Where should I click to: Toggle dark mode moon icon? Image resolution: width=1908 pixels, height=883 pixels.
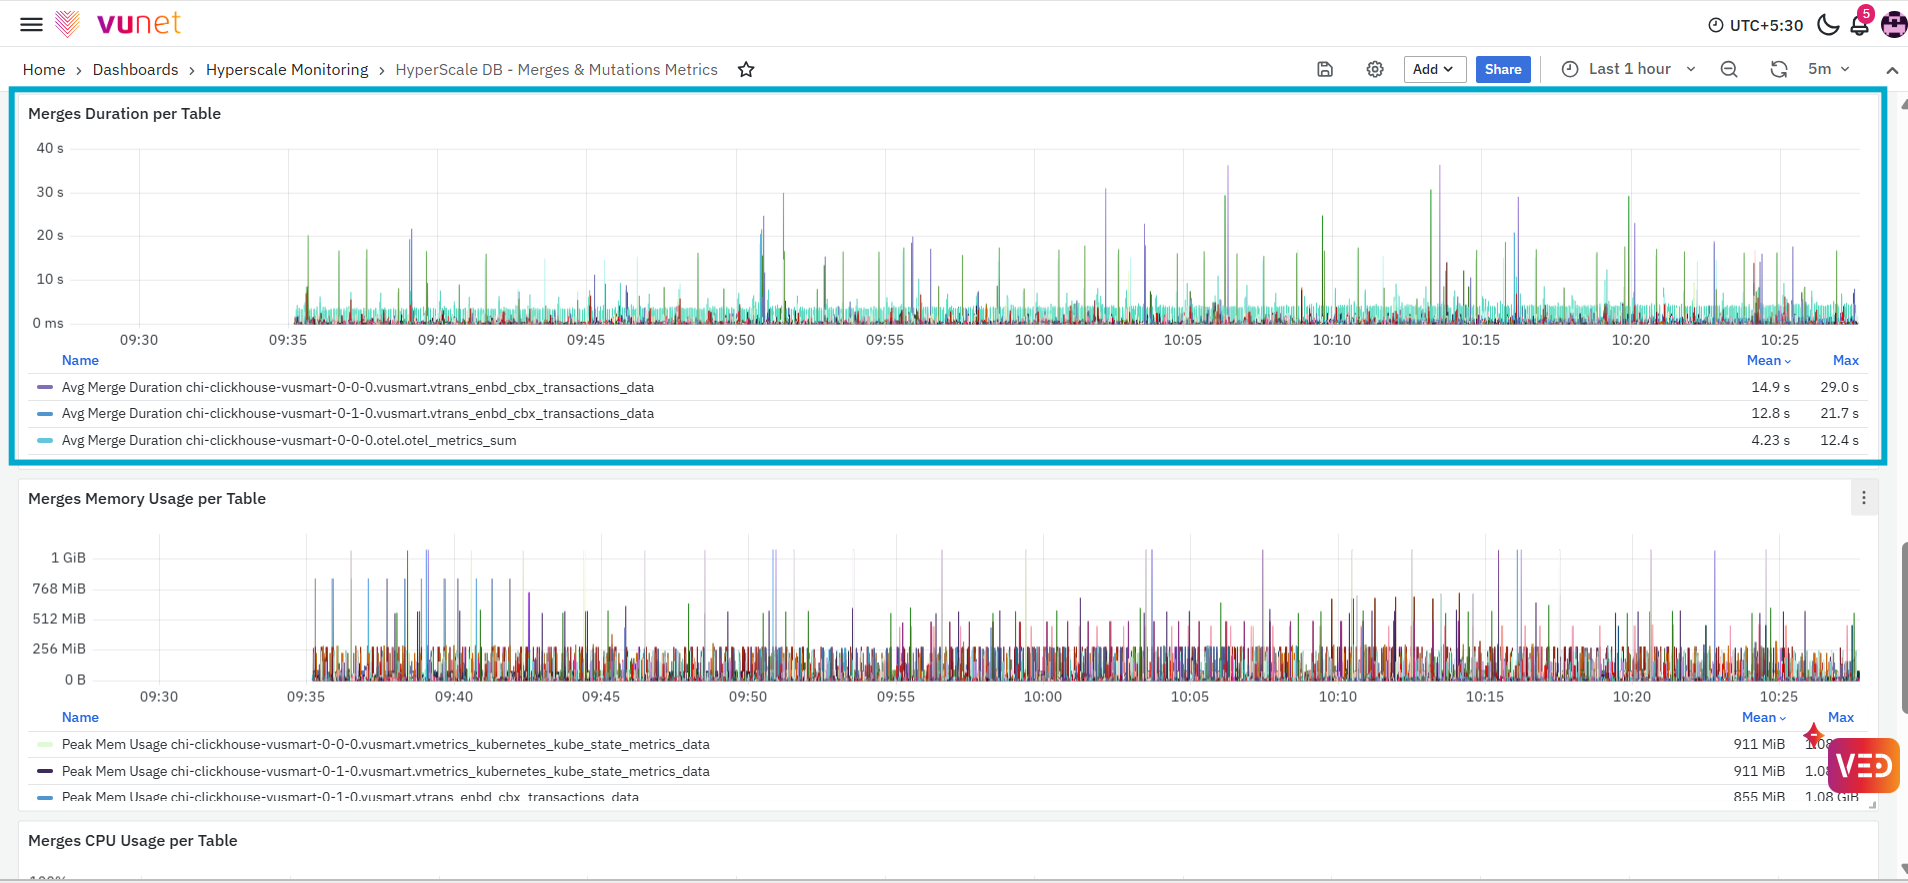click(x=1828, y=25)
